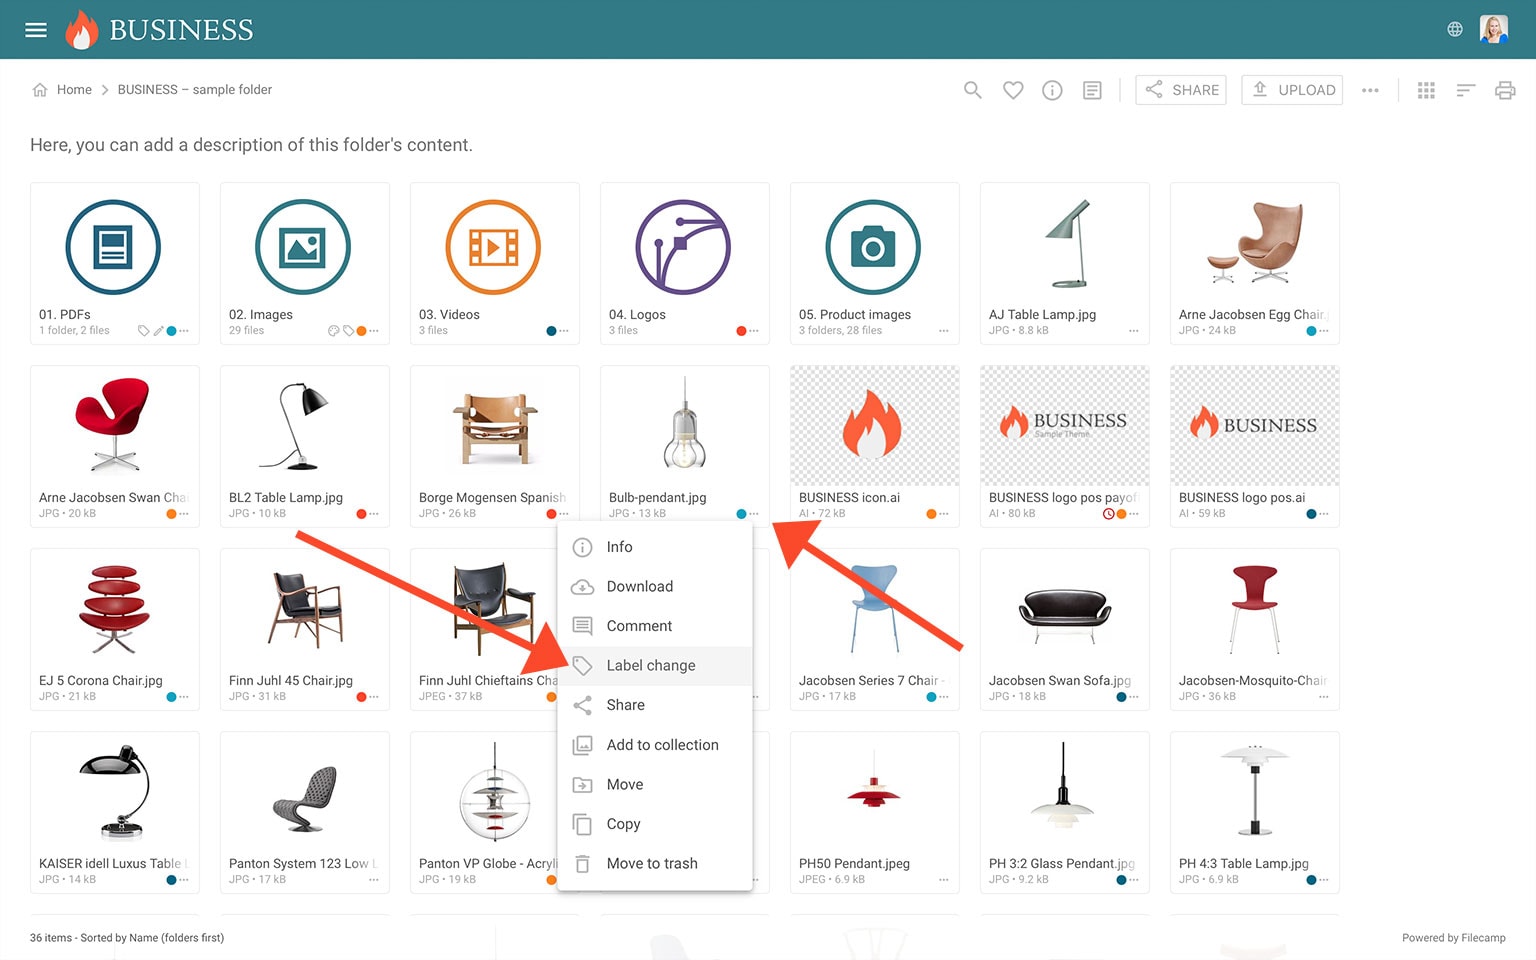
Task: Open more options for Bulb-pendant.jpg
Action: click(x=754, y=514)
